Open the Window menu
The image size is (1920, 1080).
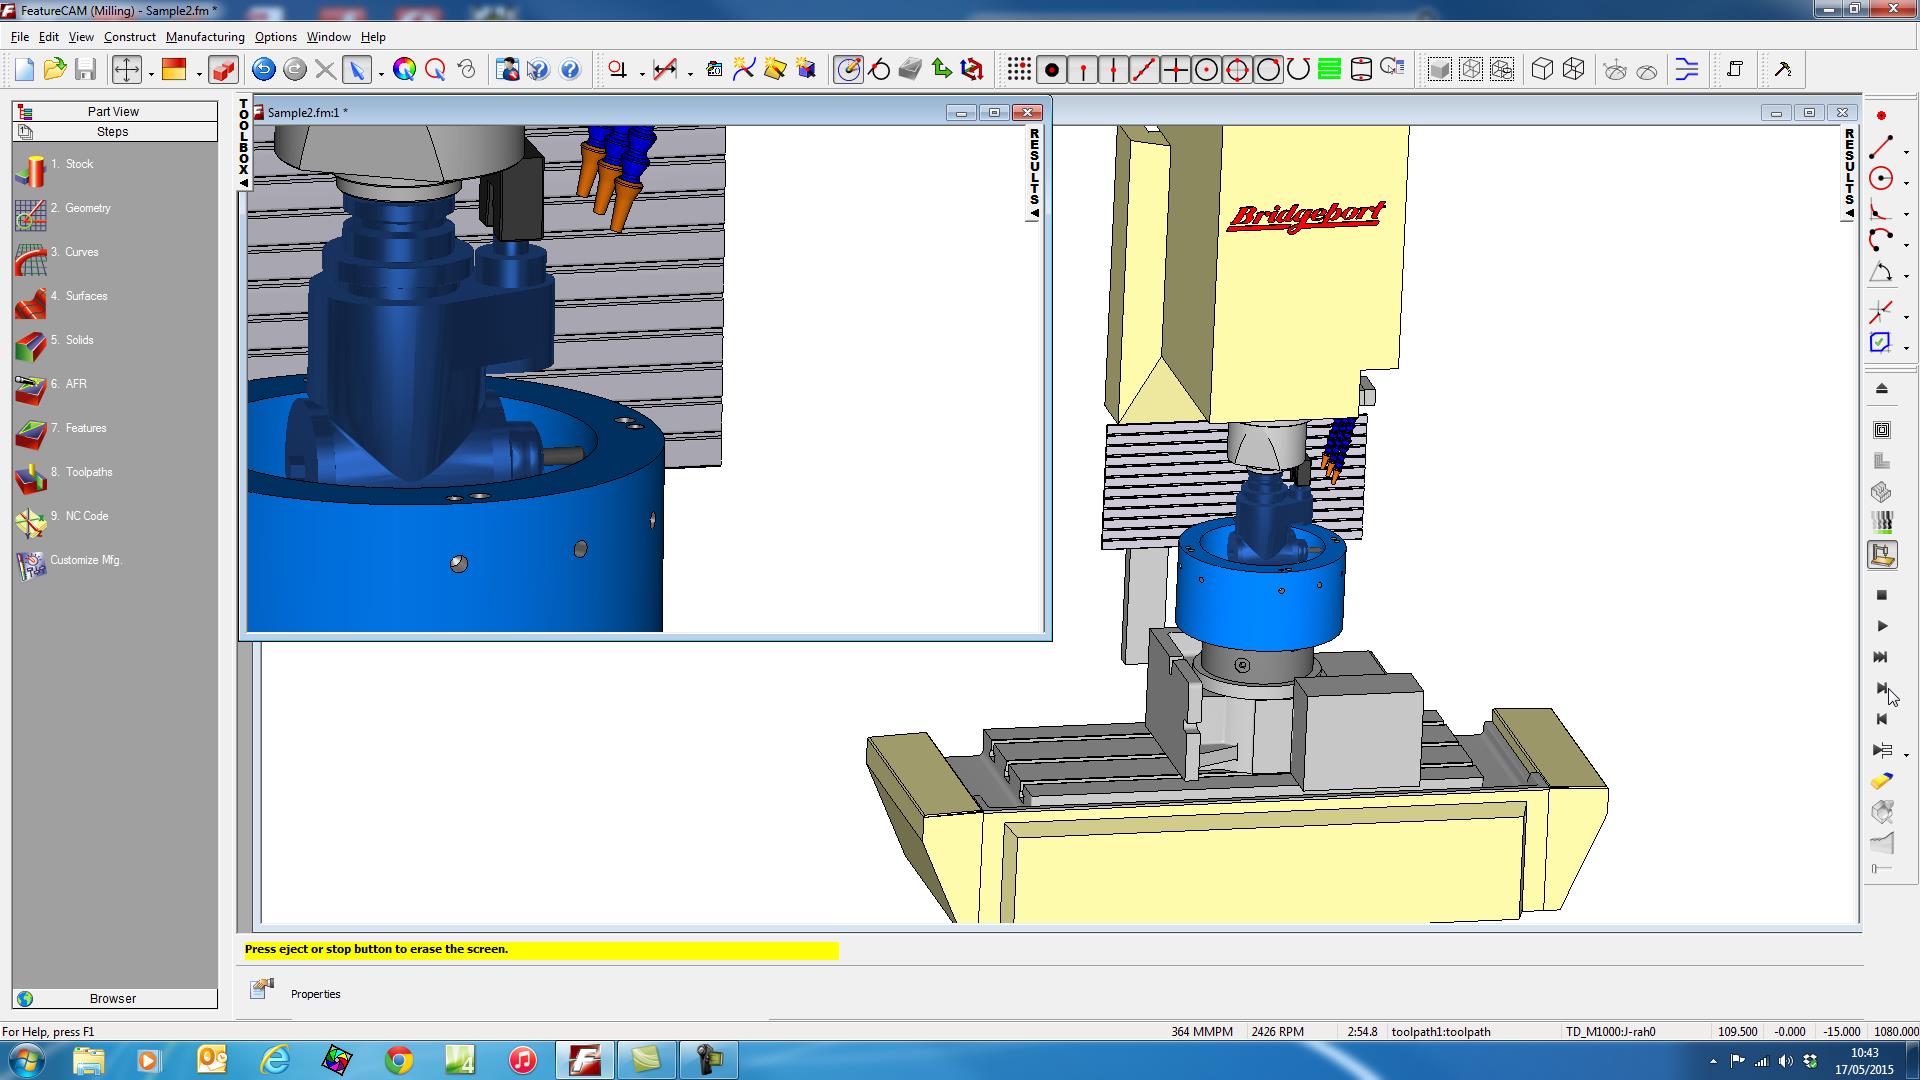(x=328, y=37)
